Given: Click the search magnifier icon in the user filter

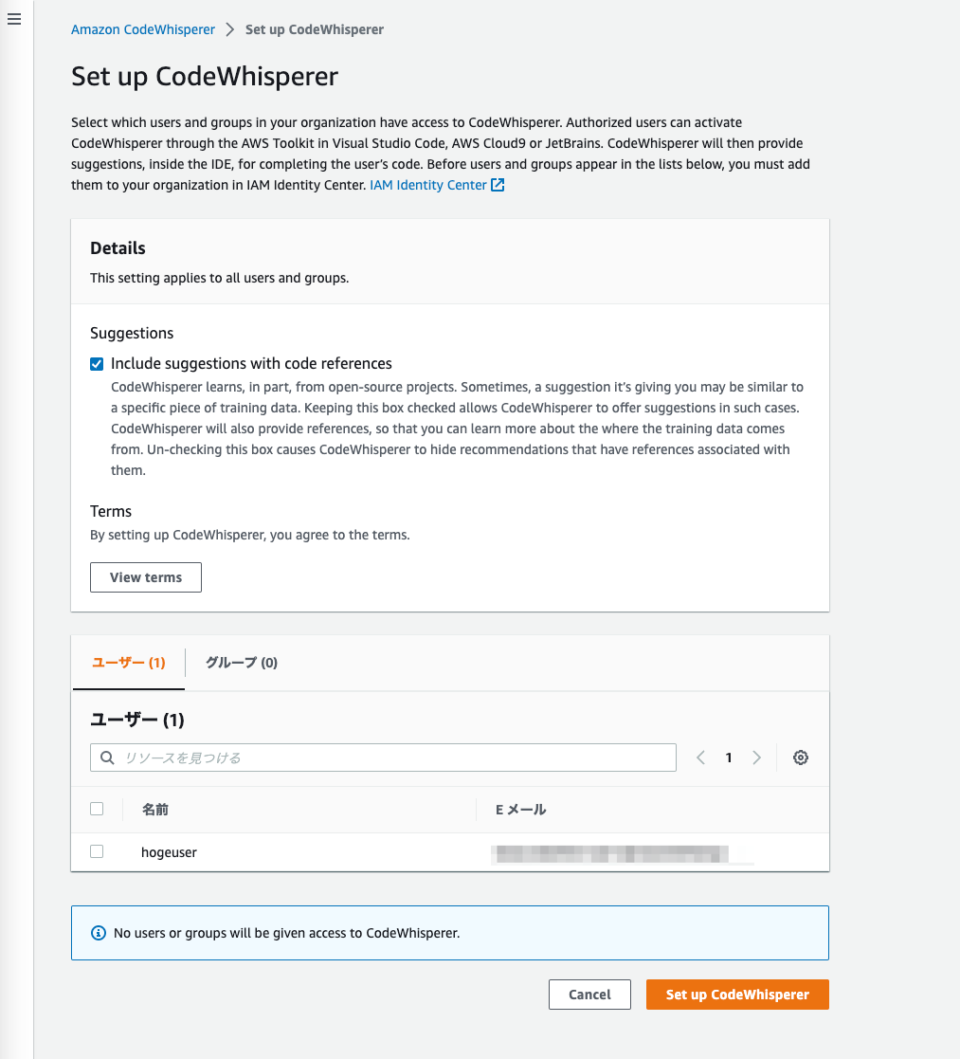Looking at the screenshot, I should coord(107,757).
